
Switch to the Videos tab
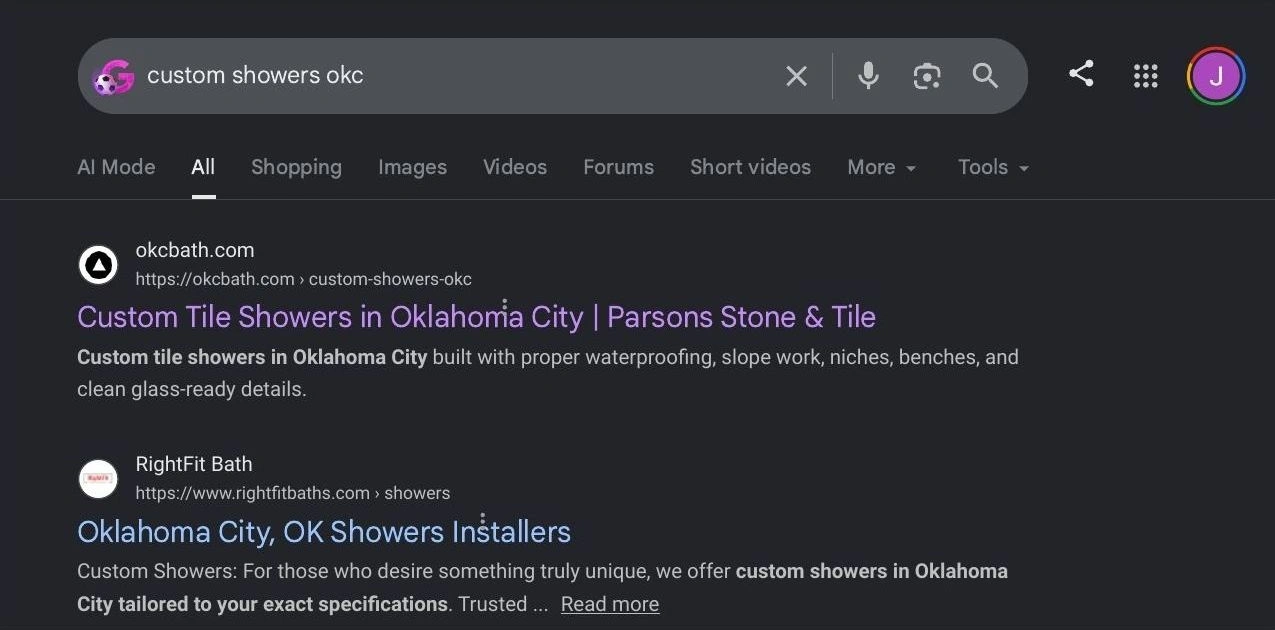(x=515, y=167)
